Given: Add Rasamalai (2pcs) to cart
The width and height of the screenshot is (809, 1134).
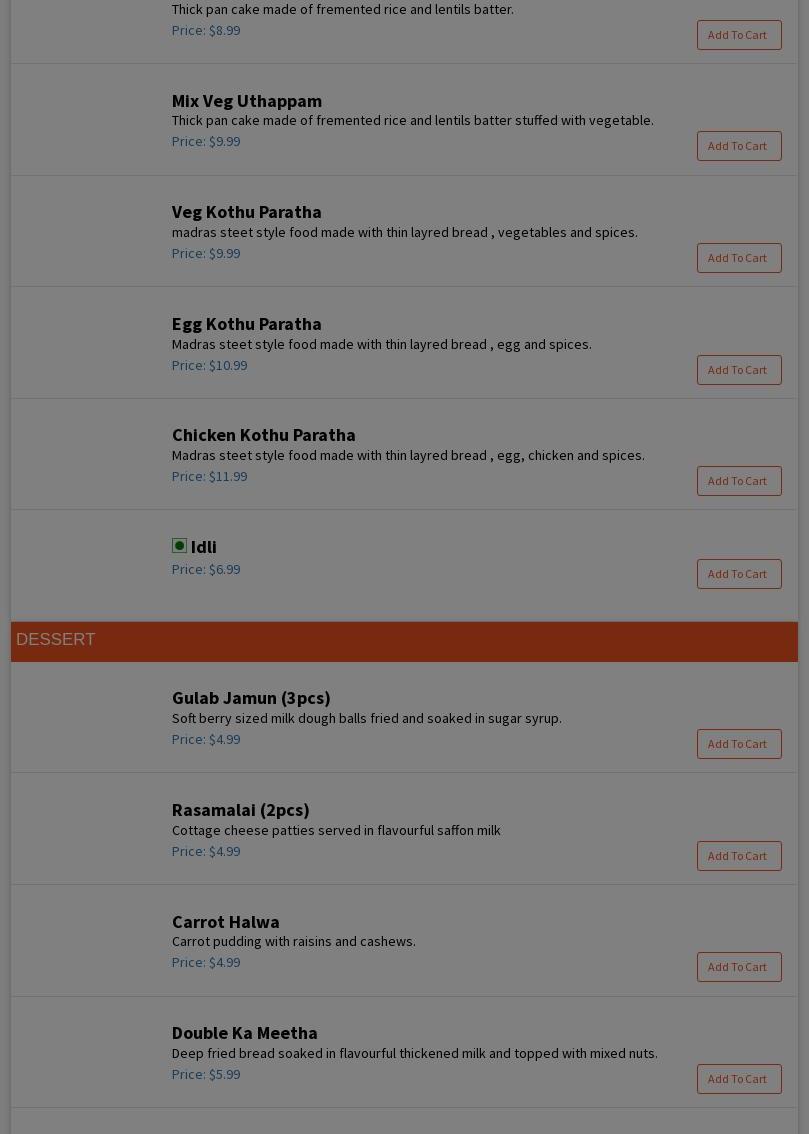Looking at the screenshot, I should 738,856.
